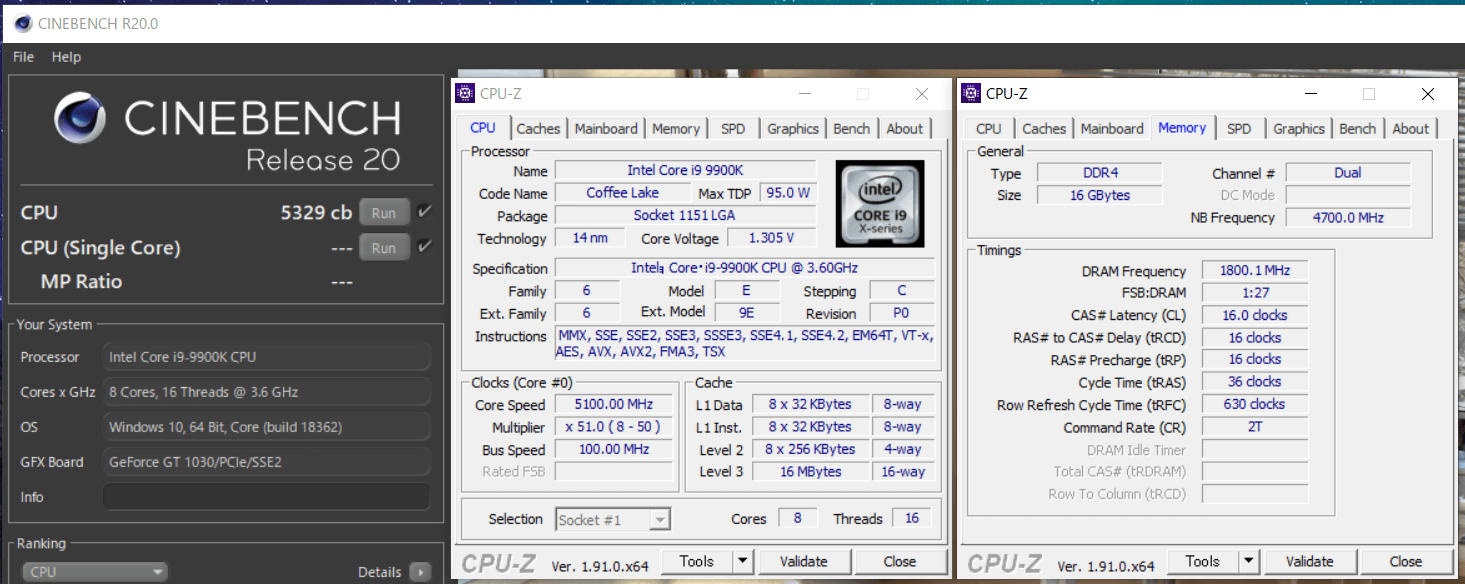Click the Core Speed value 5100.00 MHz

point(613,404)
